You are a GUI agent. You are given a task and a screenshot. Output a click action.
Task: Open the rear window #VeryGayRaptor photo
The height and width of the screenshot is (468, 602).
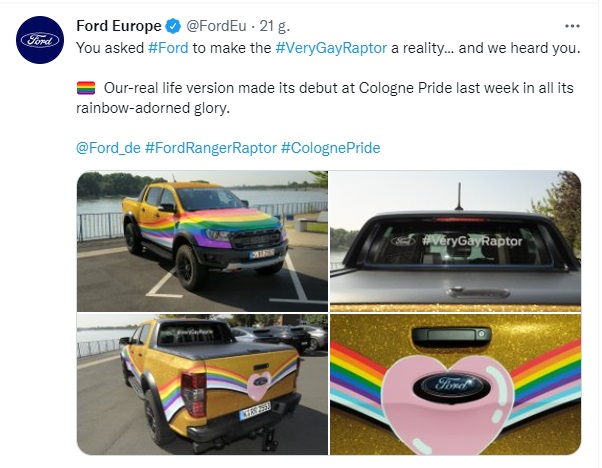pos(456,240)
